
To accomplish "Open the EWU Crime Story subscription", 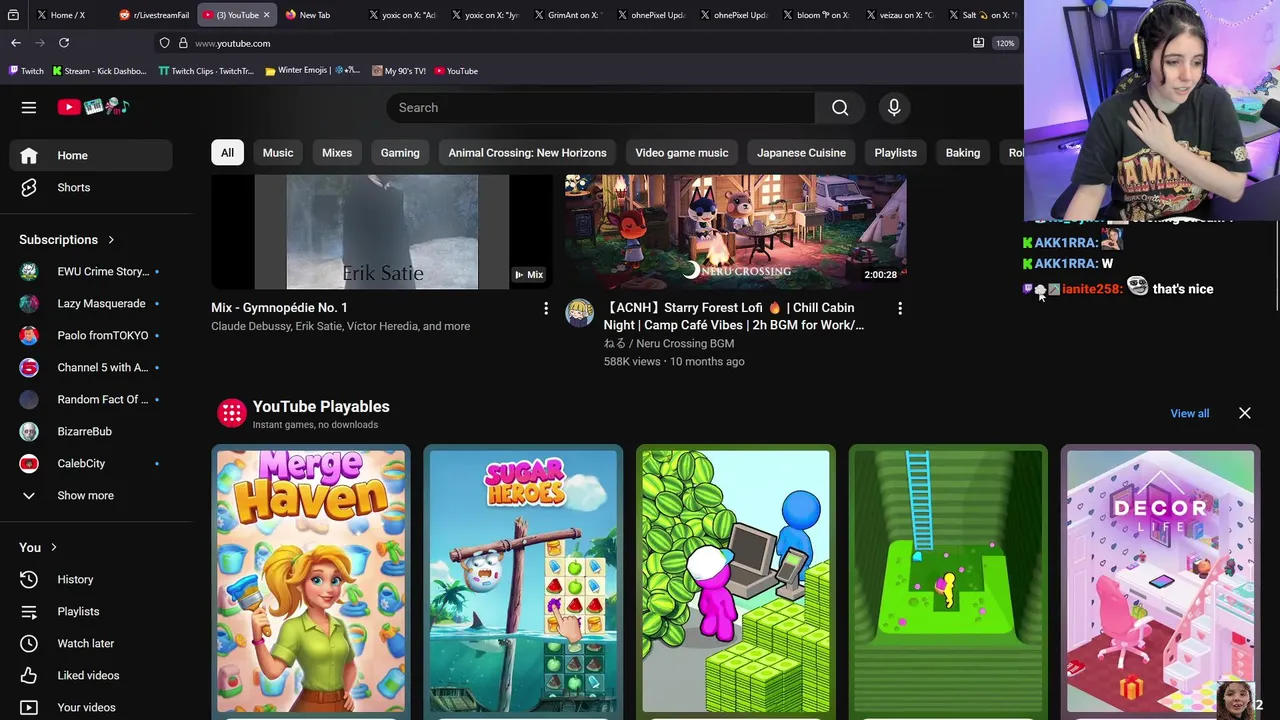I will pyautogui.click(x=91, y=271).
